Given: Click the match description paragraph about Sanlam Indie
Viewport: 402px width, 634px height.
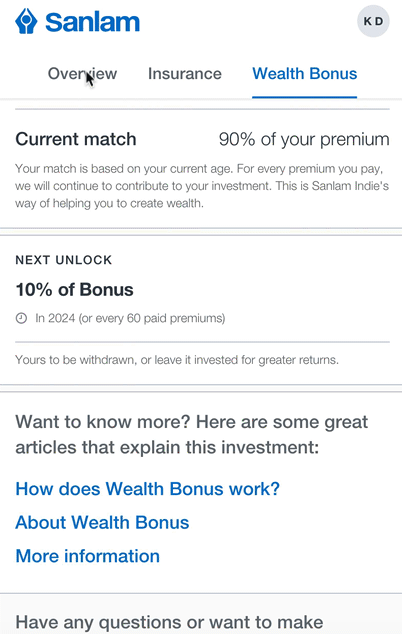Looking at the screenshot, I should (202, 186).
